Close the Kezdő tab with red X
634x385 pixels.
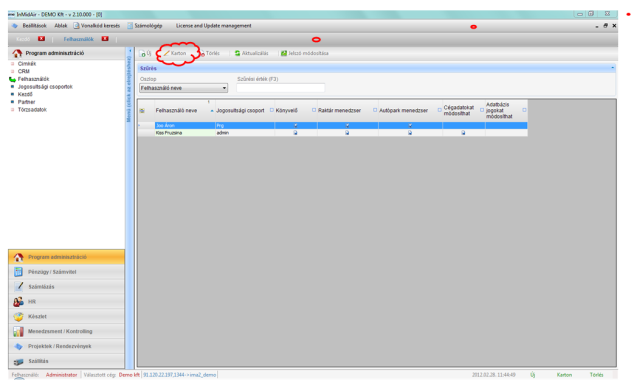(41, 39)
